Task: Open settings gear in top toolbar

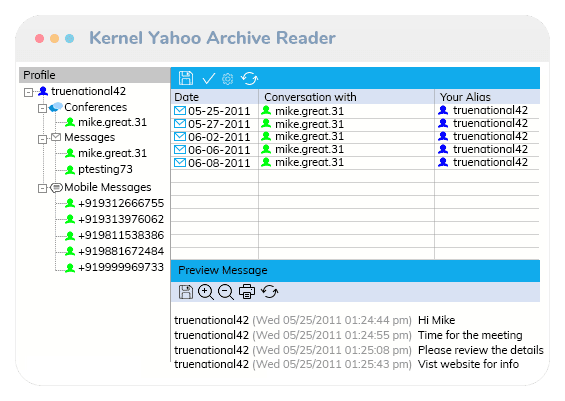Action: (x=227, y=79)
